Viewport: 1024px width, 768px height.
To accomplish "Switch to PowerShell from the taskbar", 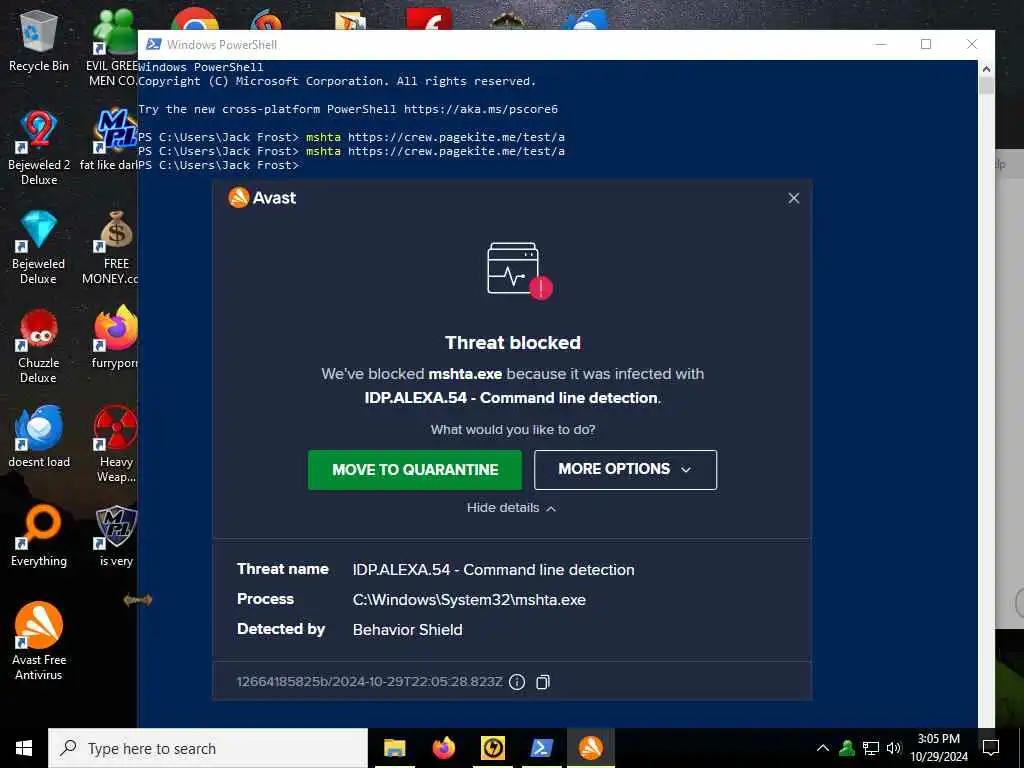I will pyautogui.click(x=541, y=748).
